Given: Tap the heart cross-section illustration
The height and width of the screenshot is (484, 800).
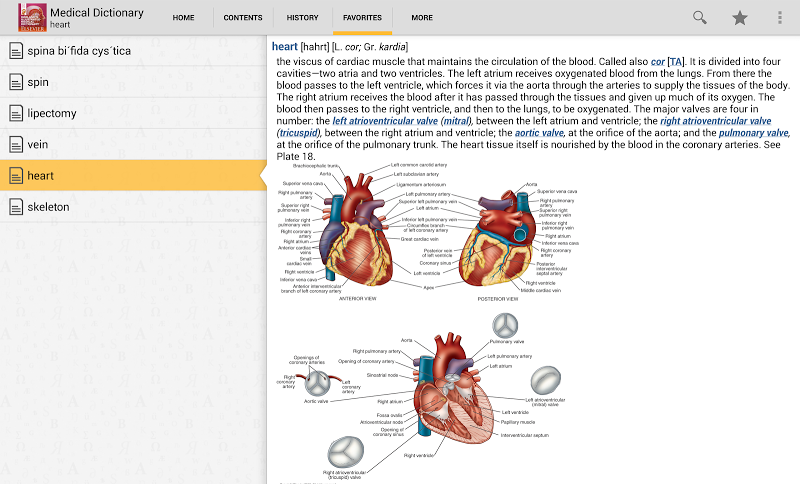Looking at the screenshot, I should [x=452, y=389].
